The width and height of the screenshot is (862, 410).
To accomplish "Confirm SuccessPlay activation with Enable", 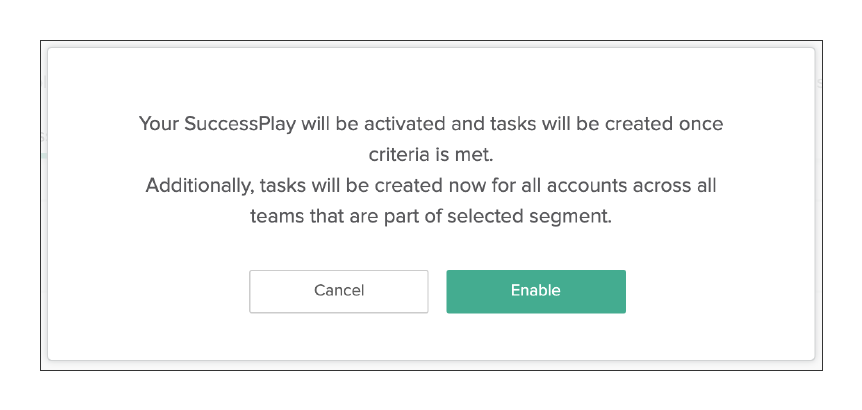I will [x=536, y=291].
